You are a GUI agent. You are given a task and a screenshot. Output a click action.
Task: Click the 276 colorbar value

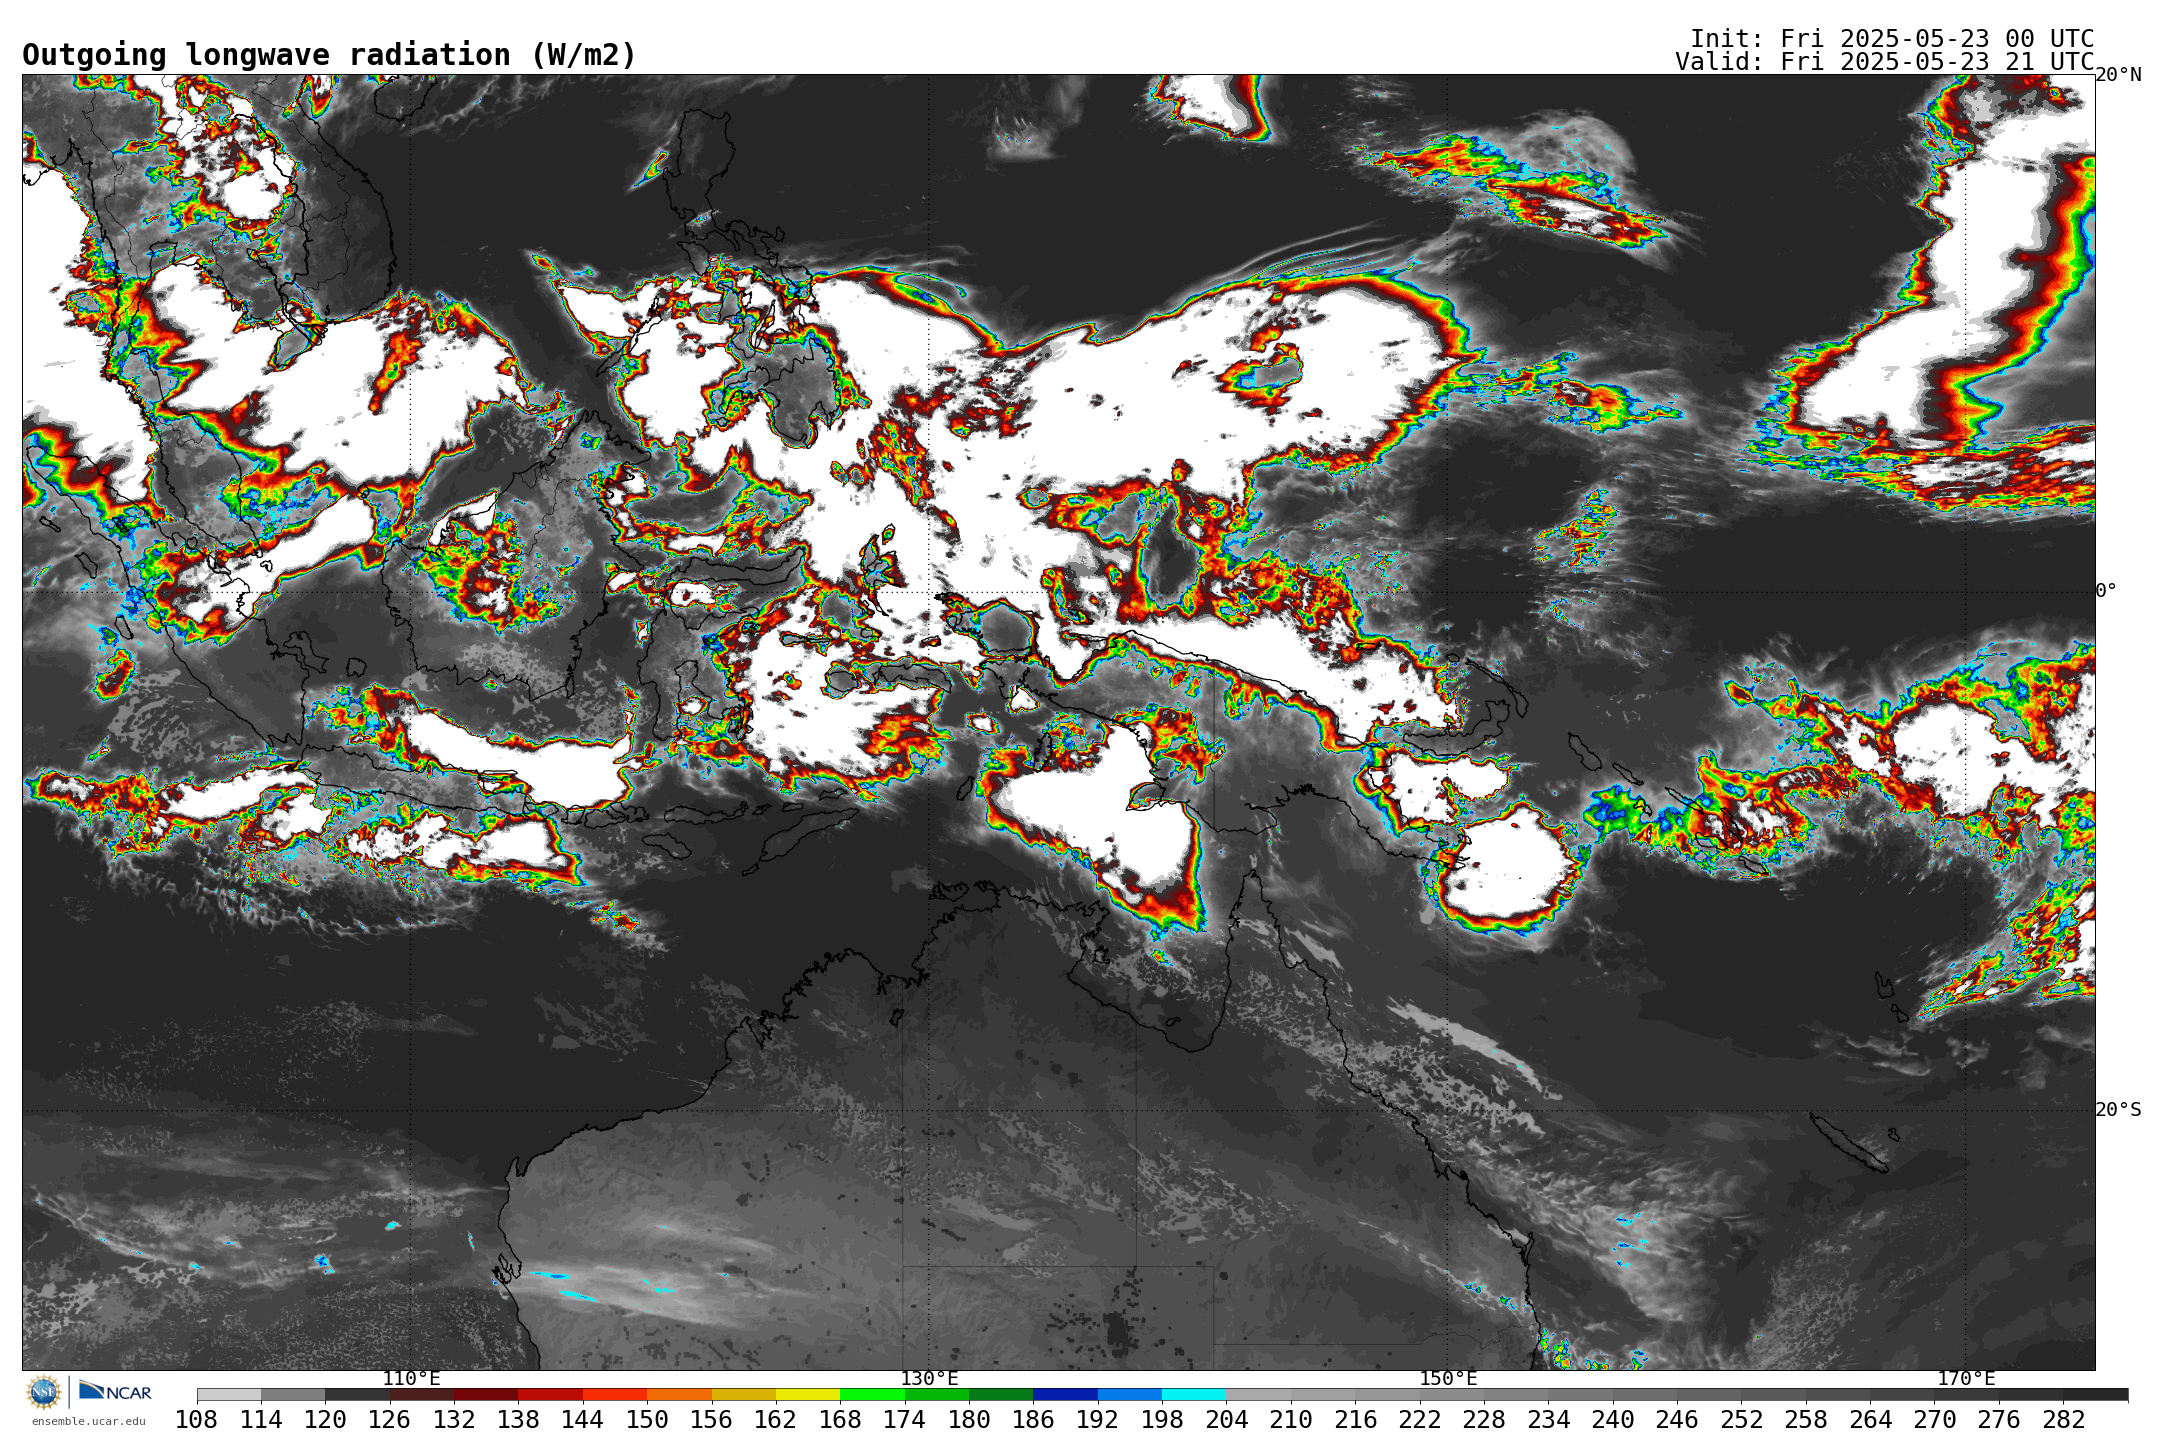click(1999, 1419)
